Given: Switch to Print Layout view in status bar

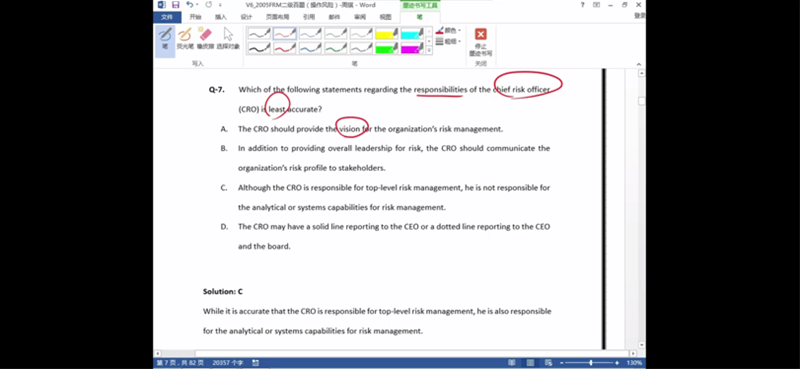Looking at the screenshot, I should [x=531, y=362].
